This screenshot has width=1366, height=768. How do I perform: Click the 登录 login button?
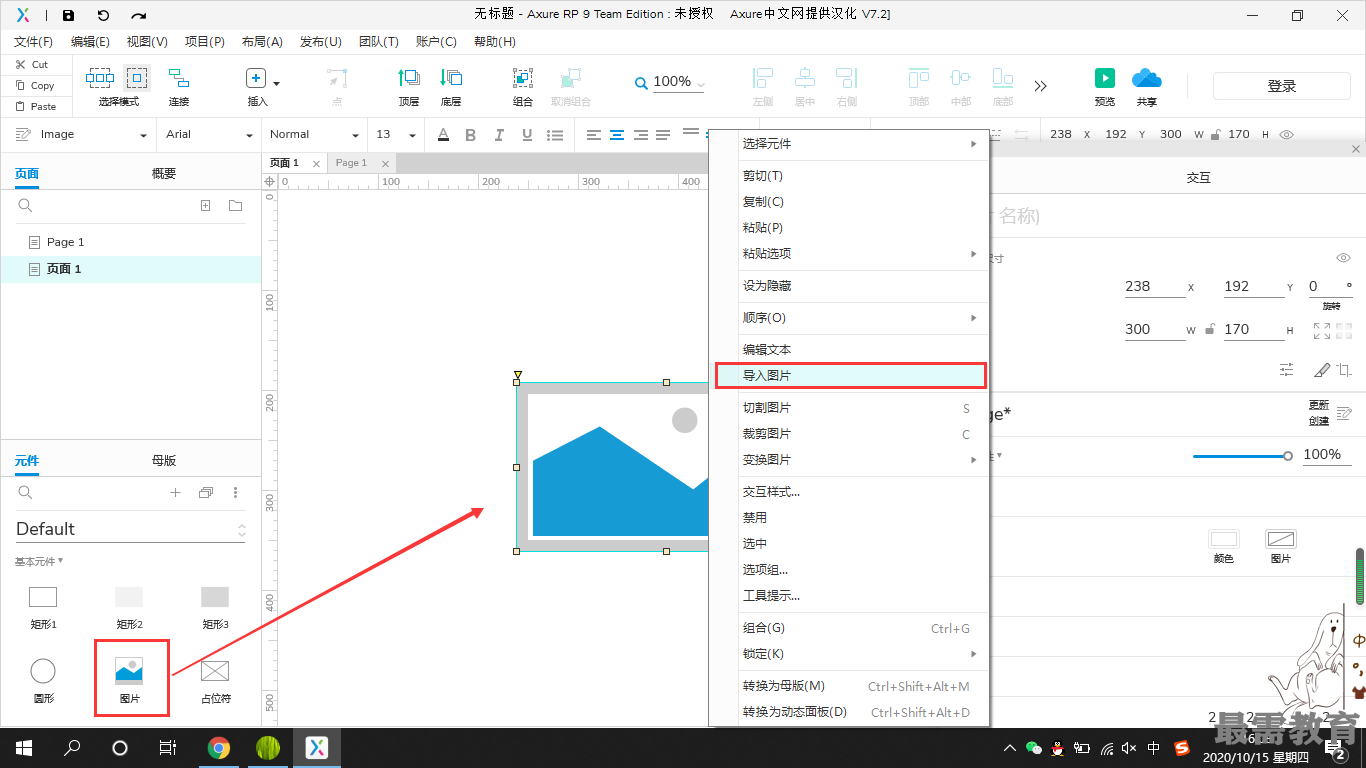point(1282,86)
